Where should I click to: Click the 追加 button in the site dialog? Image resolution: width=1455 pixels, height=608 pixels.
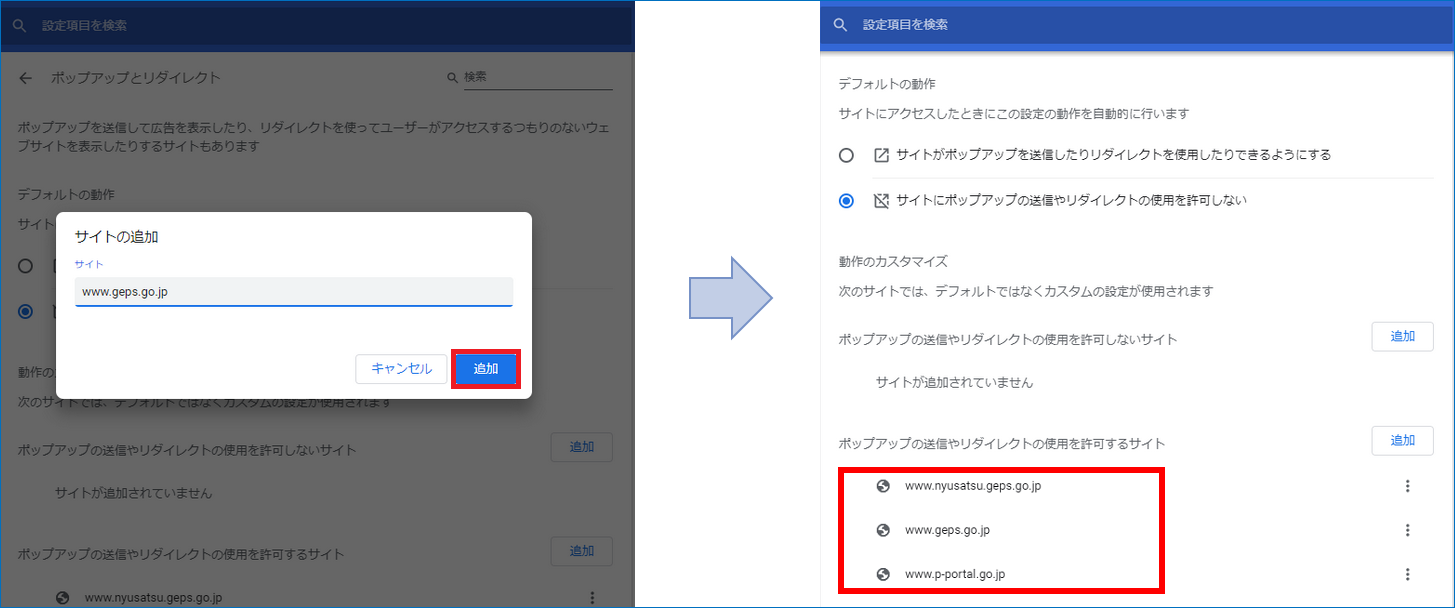coord(486,369)
